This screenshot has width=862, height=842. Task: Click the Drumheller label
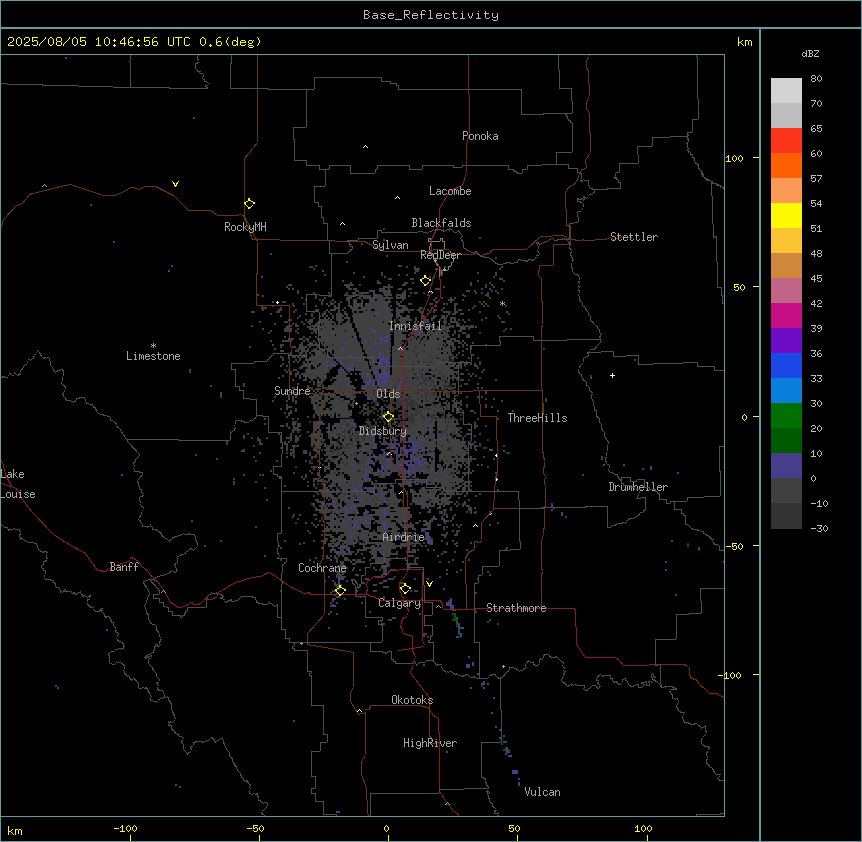tap(638, 487)
